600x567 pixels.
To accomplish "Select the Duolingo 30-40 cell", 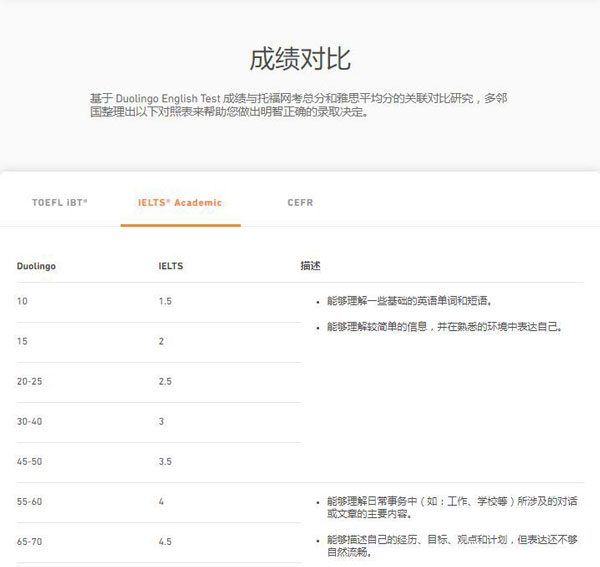I will [29, 422].
